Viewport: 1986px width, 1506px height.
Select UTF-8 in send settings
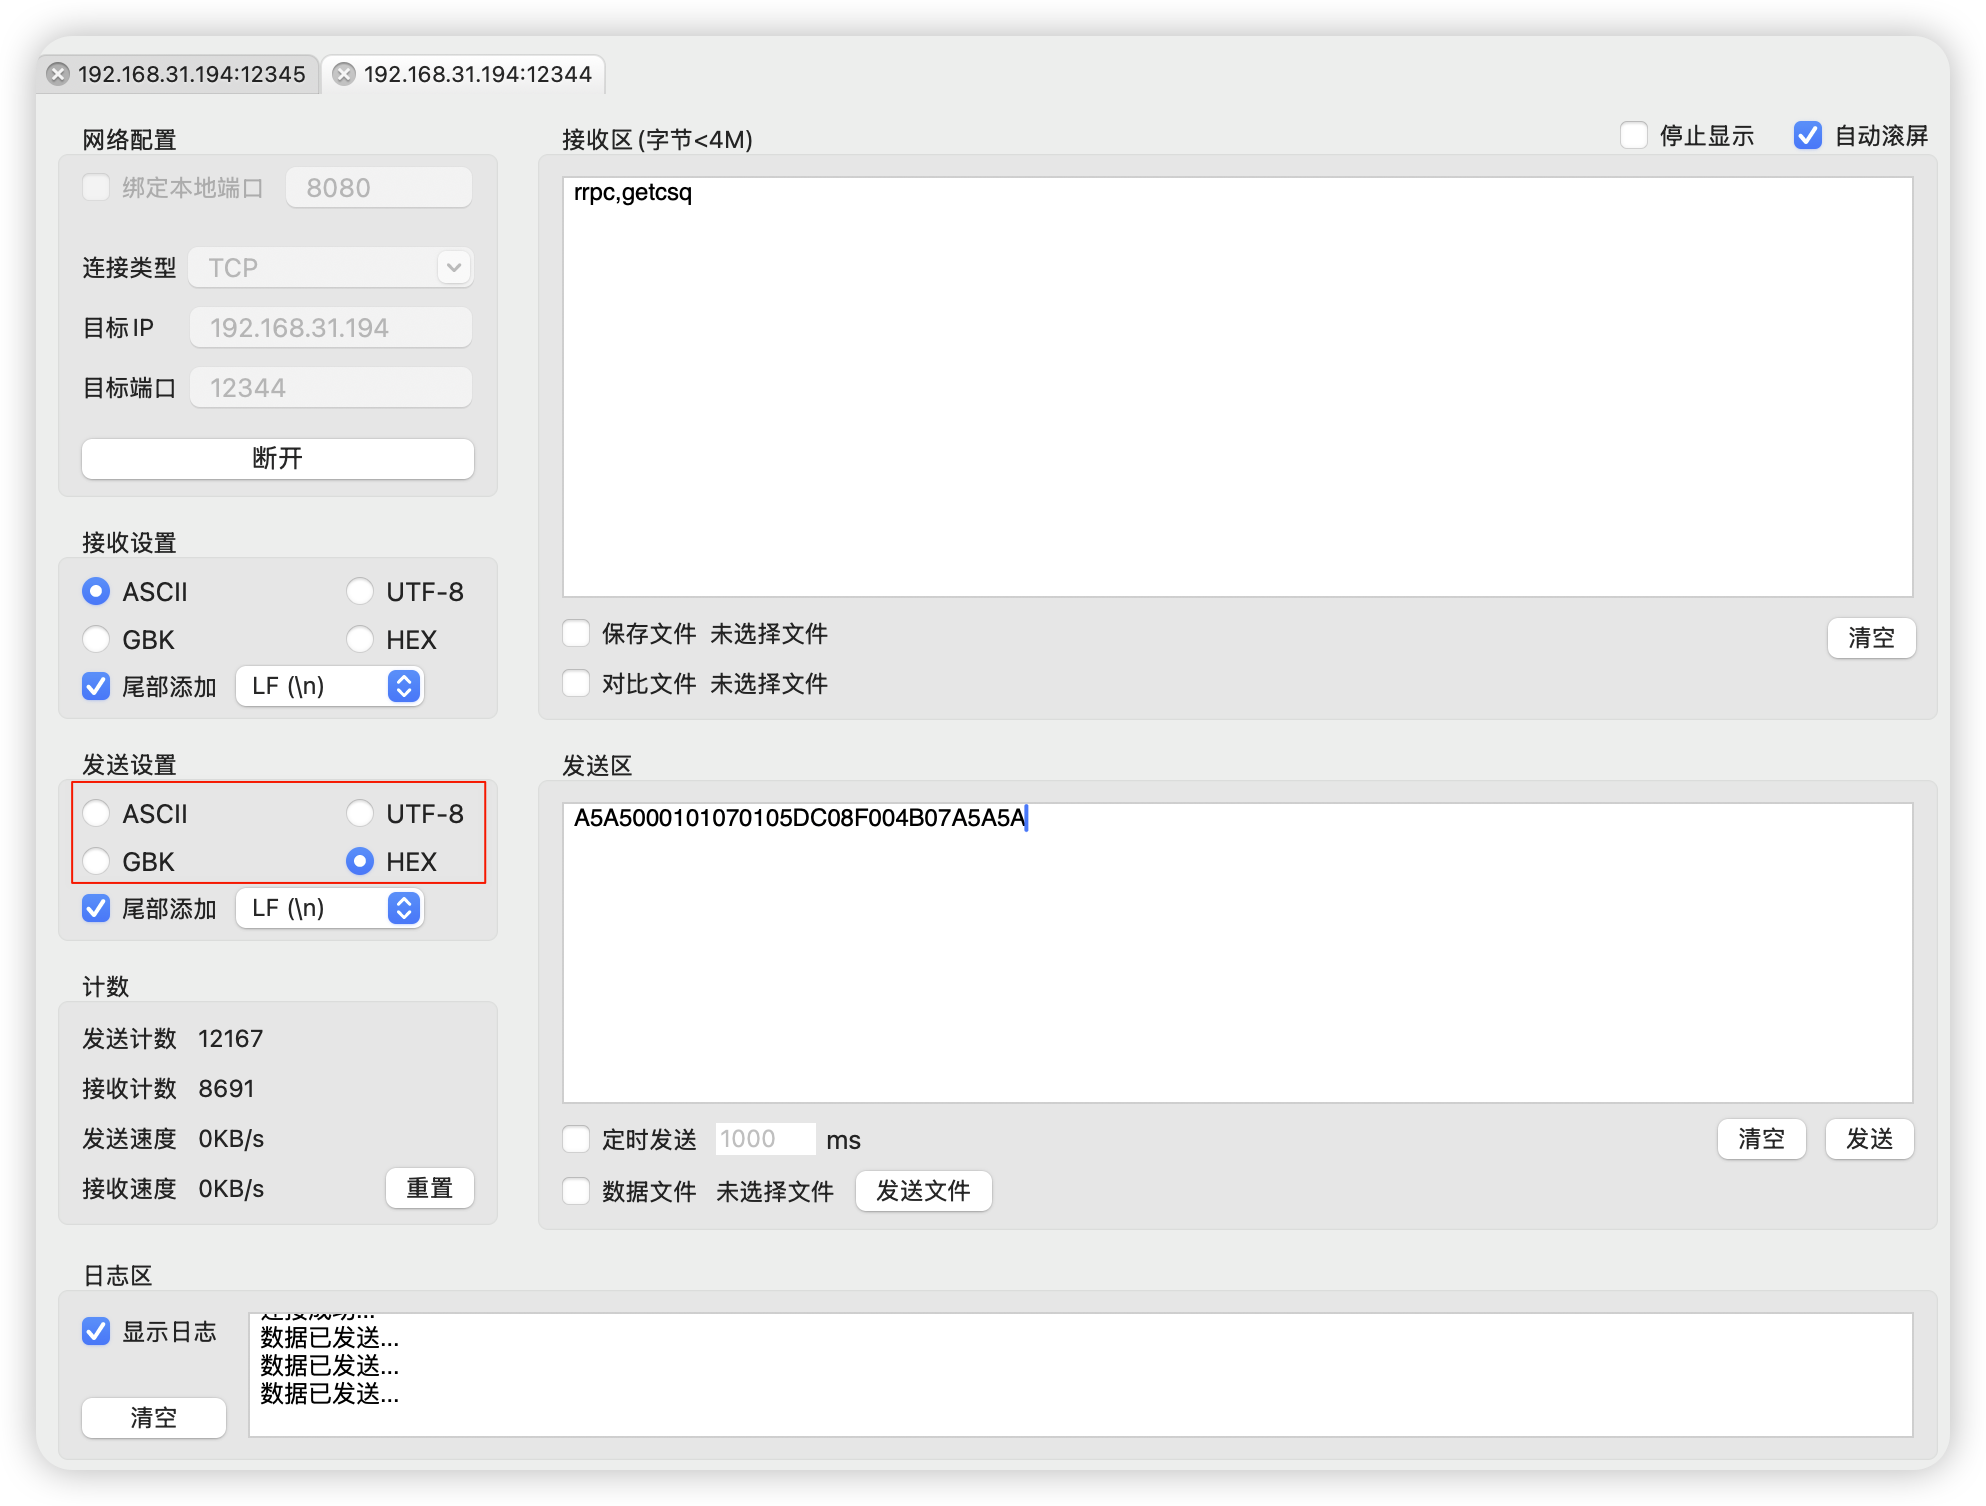click(x=360, y=813)
